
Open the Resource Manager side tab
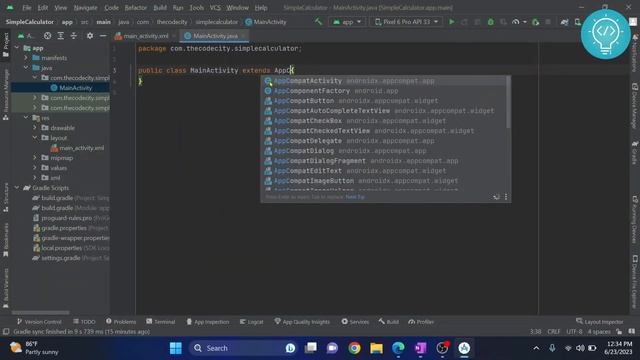[x=6, y=95]
